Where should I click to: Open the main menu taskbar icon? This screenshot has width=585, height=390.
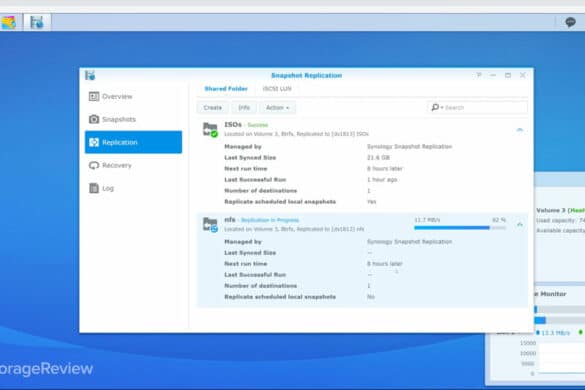[9, 22]
